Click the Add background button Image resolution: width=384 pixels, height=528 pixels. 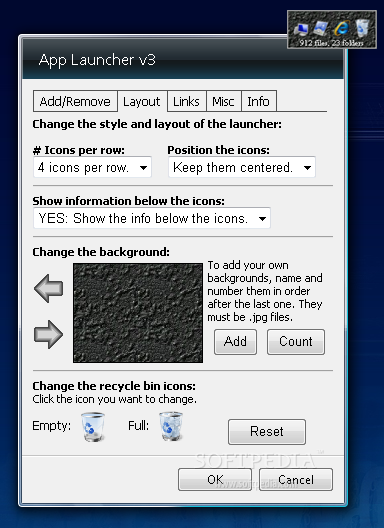click(235, 342)
